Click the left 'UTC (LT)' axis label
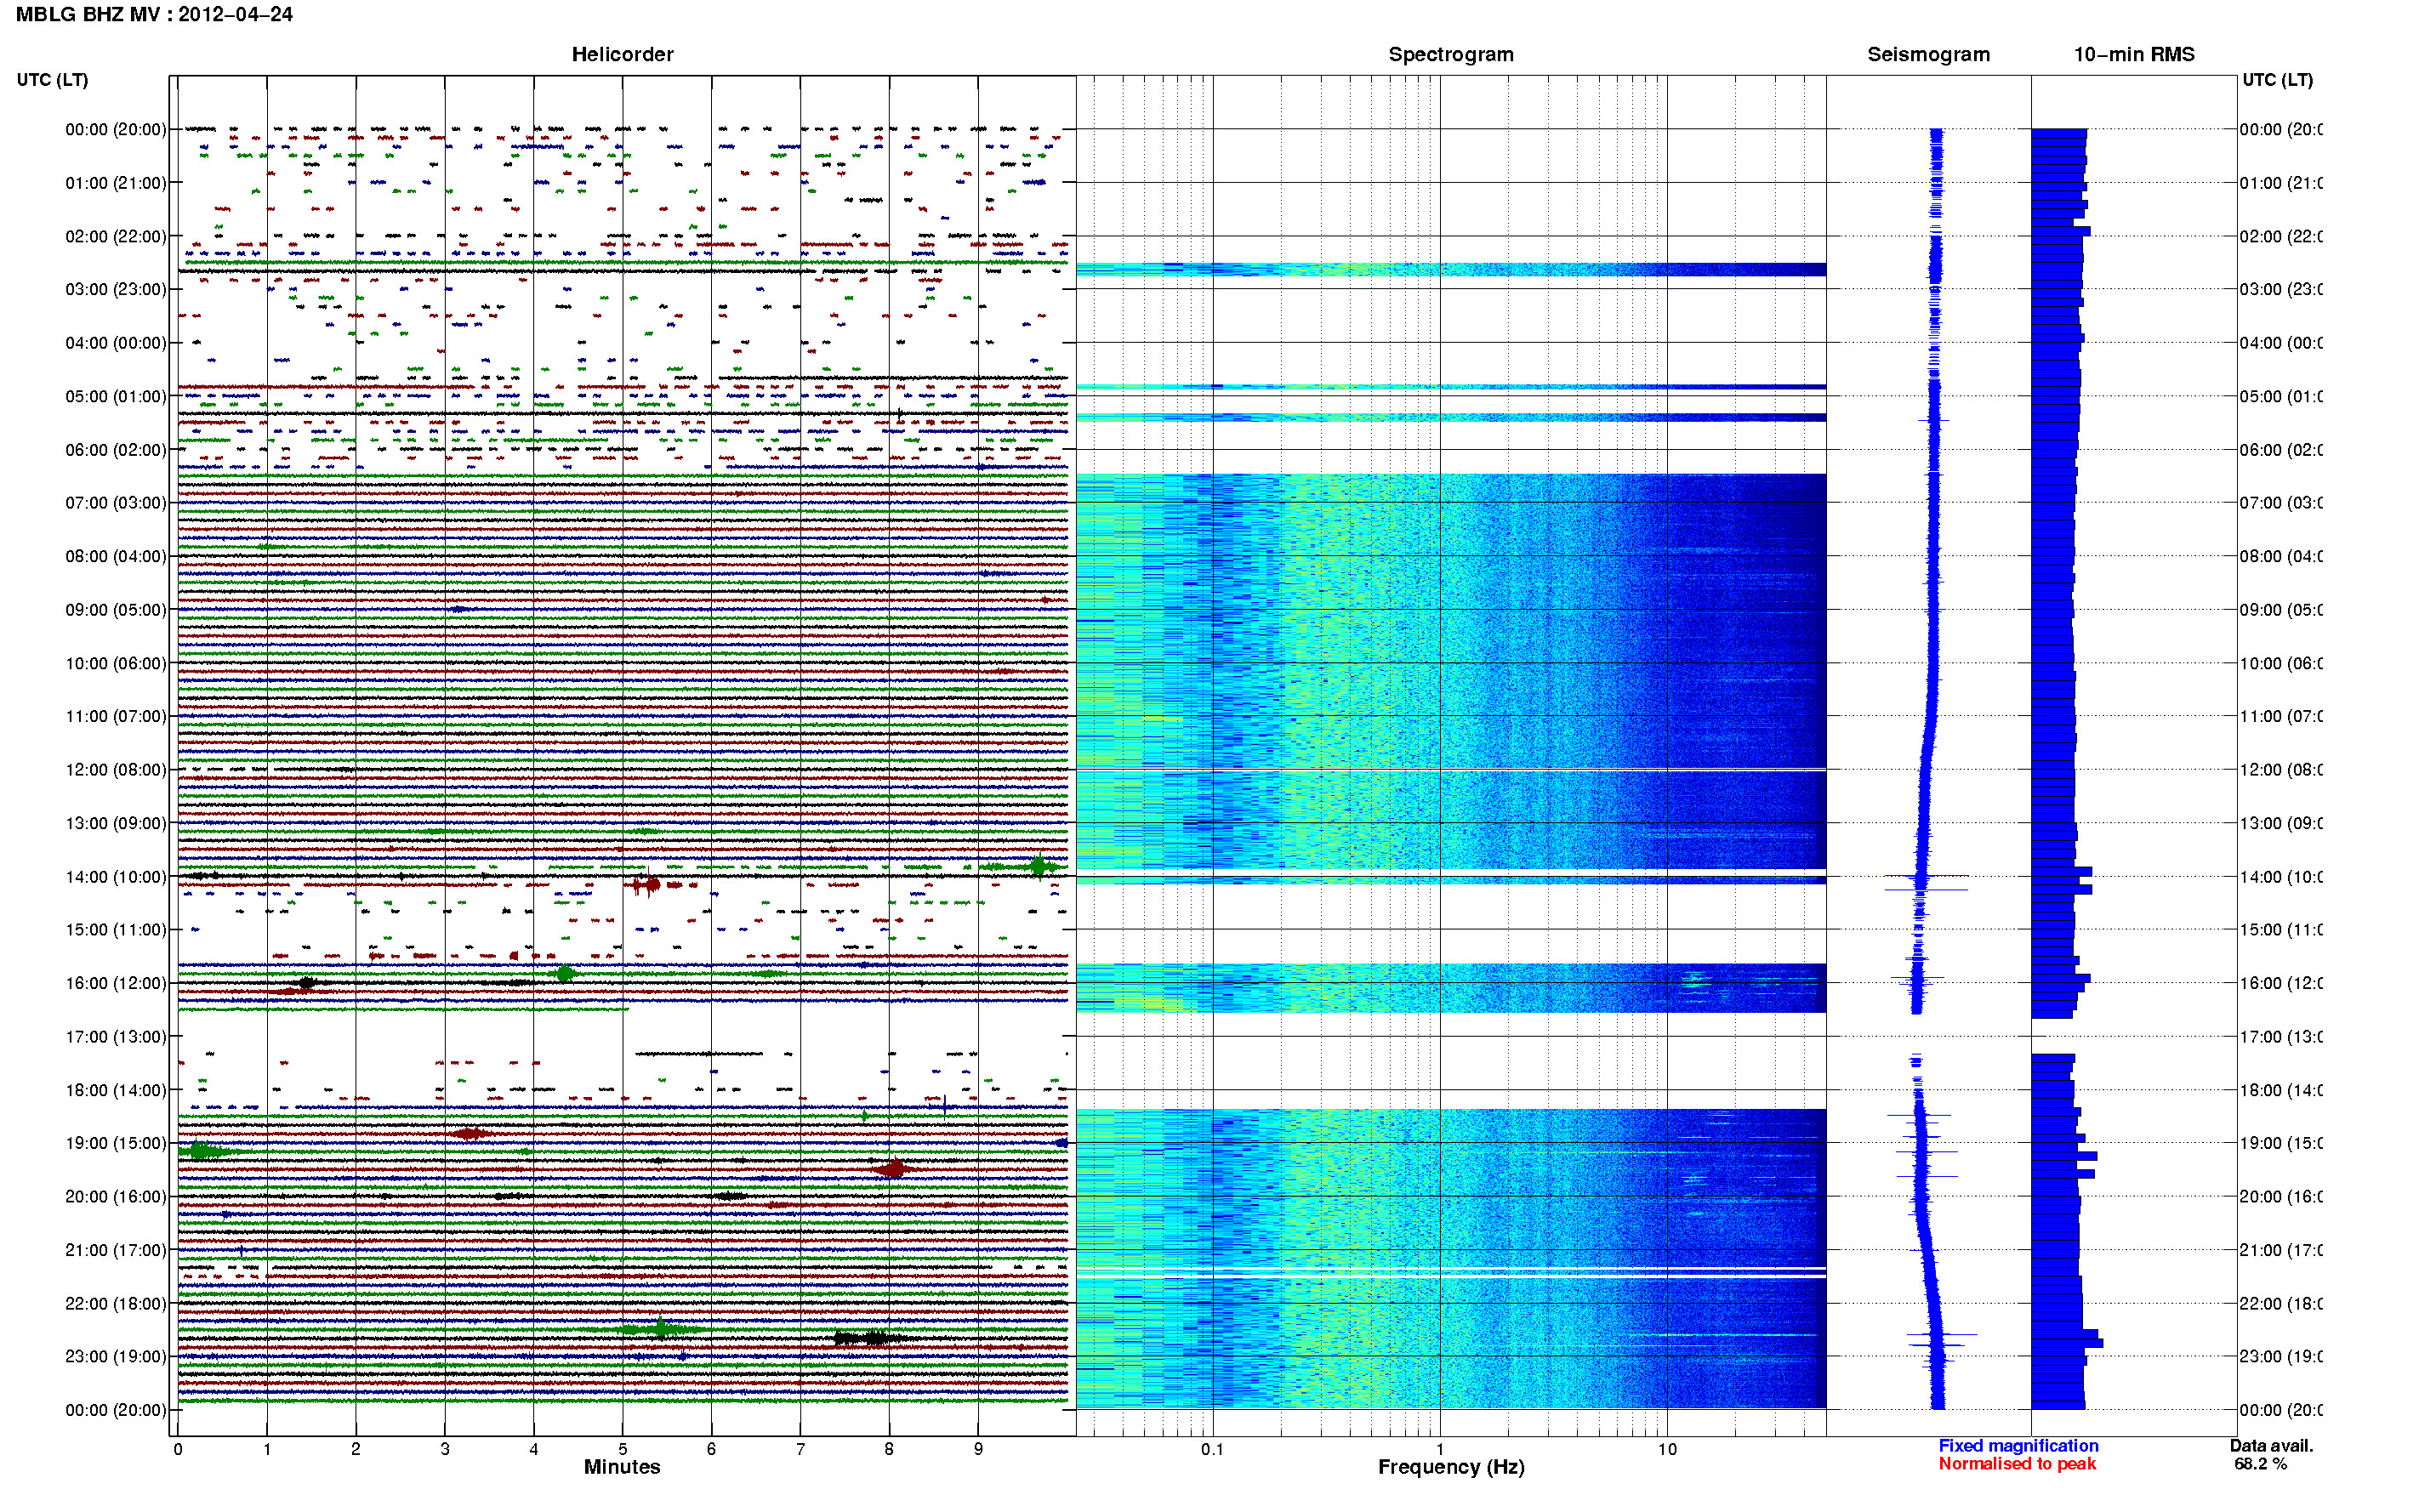The width and height of the screenshot is (2419, 1512). pos(52,80)
